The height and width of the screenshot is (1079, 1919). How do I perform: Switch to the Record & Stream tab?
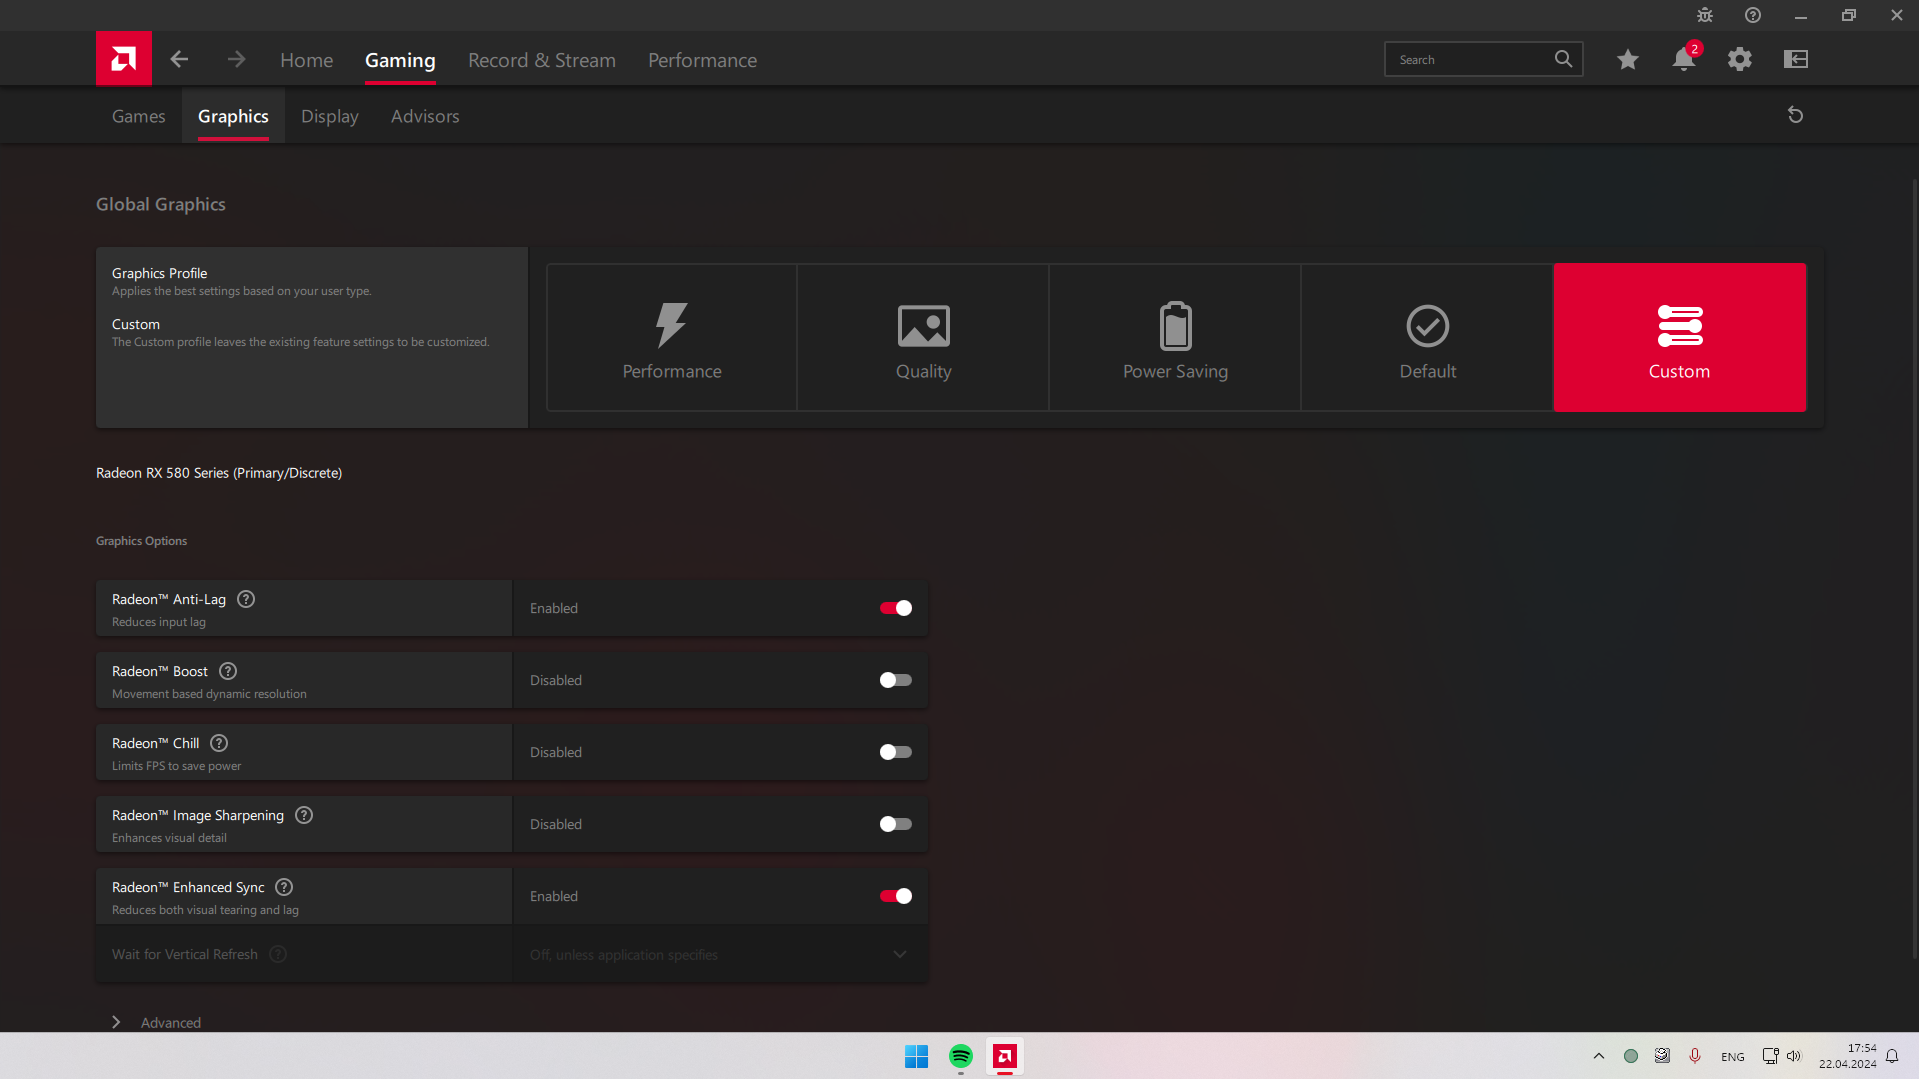pyautogui.click(x=542, y=60)
